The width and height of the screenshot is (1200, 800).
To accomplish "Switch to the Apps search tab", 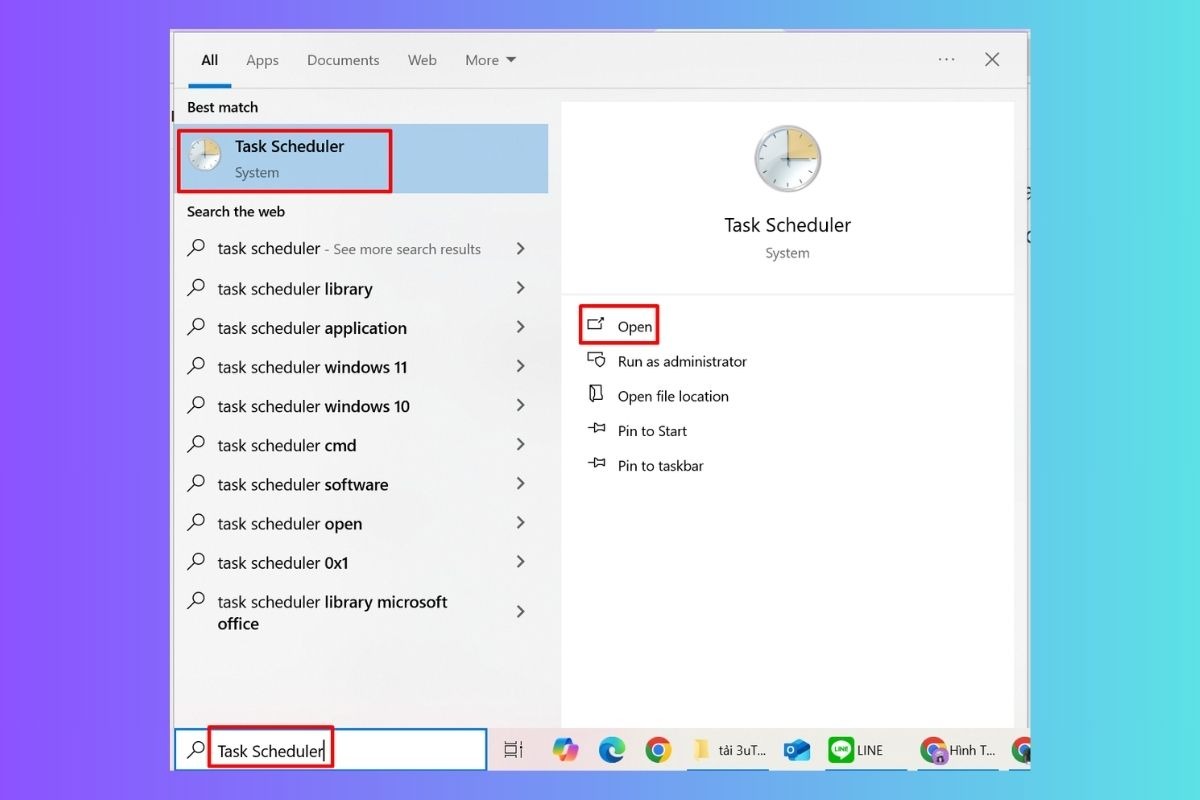I will (262, 60).
